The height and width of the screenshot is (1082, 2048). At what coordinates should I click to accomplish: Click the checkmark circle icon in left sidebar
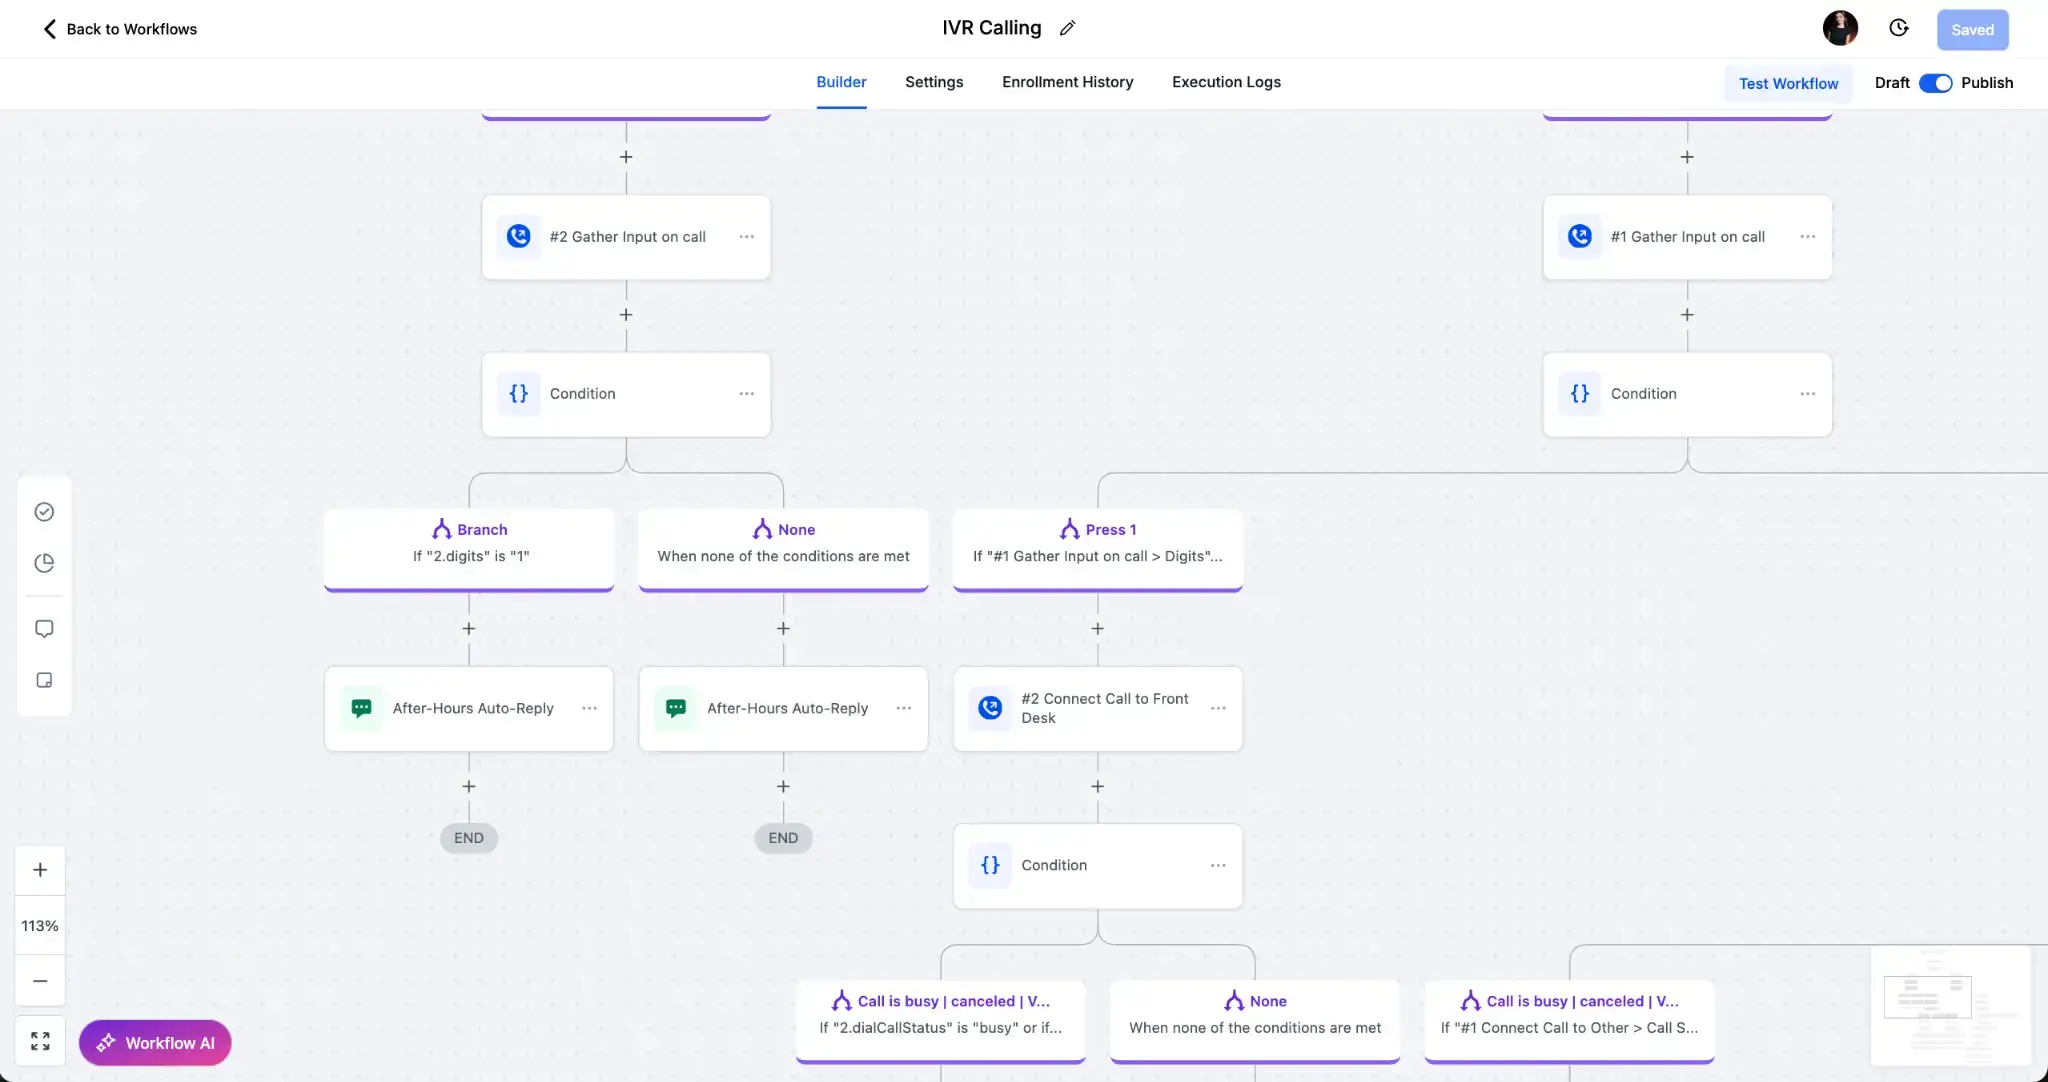point(44,512)
